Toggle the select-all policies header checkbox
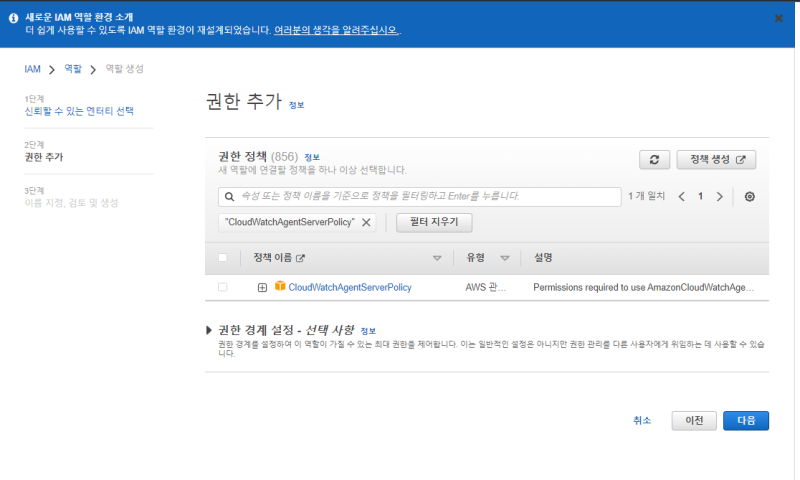The image size is (800, 480). (x=222, y=258)
